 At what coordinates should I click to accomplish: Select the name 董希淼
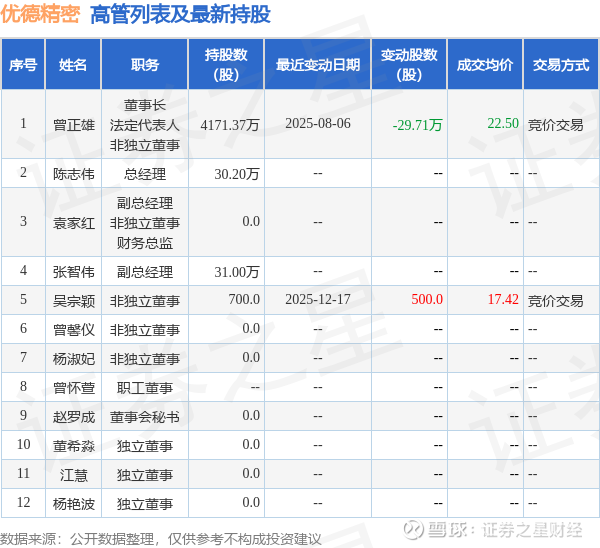pyautogui.click(x=73, y=446)
